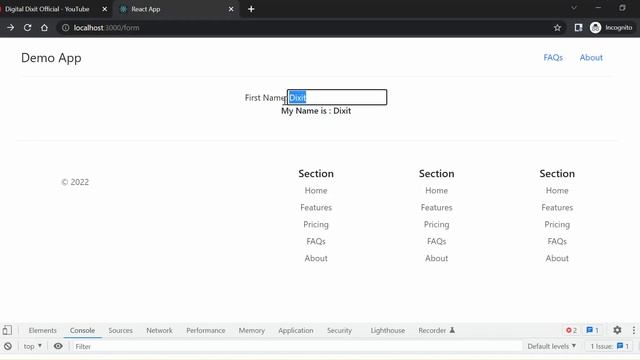Viewport: 640px width, 360px height.
Task: Reload the localhost page
Action: point(27,28)
